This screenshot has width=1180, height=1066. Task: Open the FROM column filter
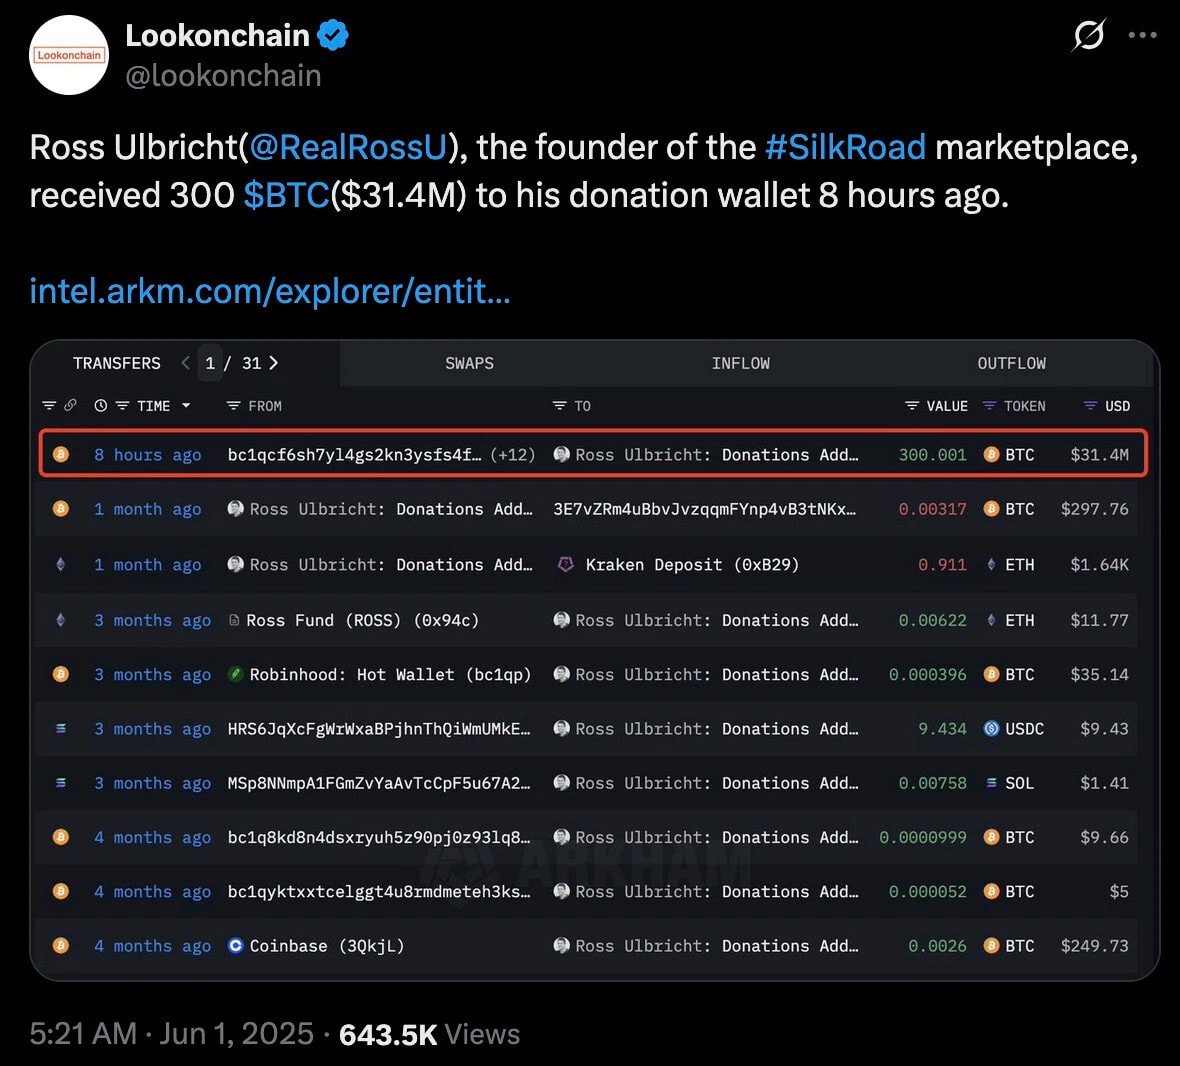coord(233,406)
